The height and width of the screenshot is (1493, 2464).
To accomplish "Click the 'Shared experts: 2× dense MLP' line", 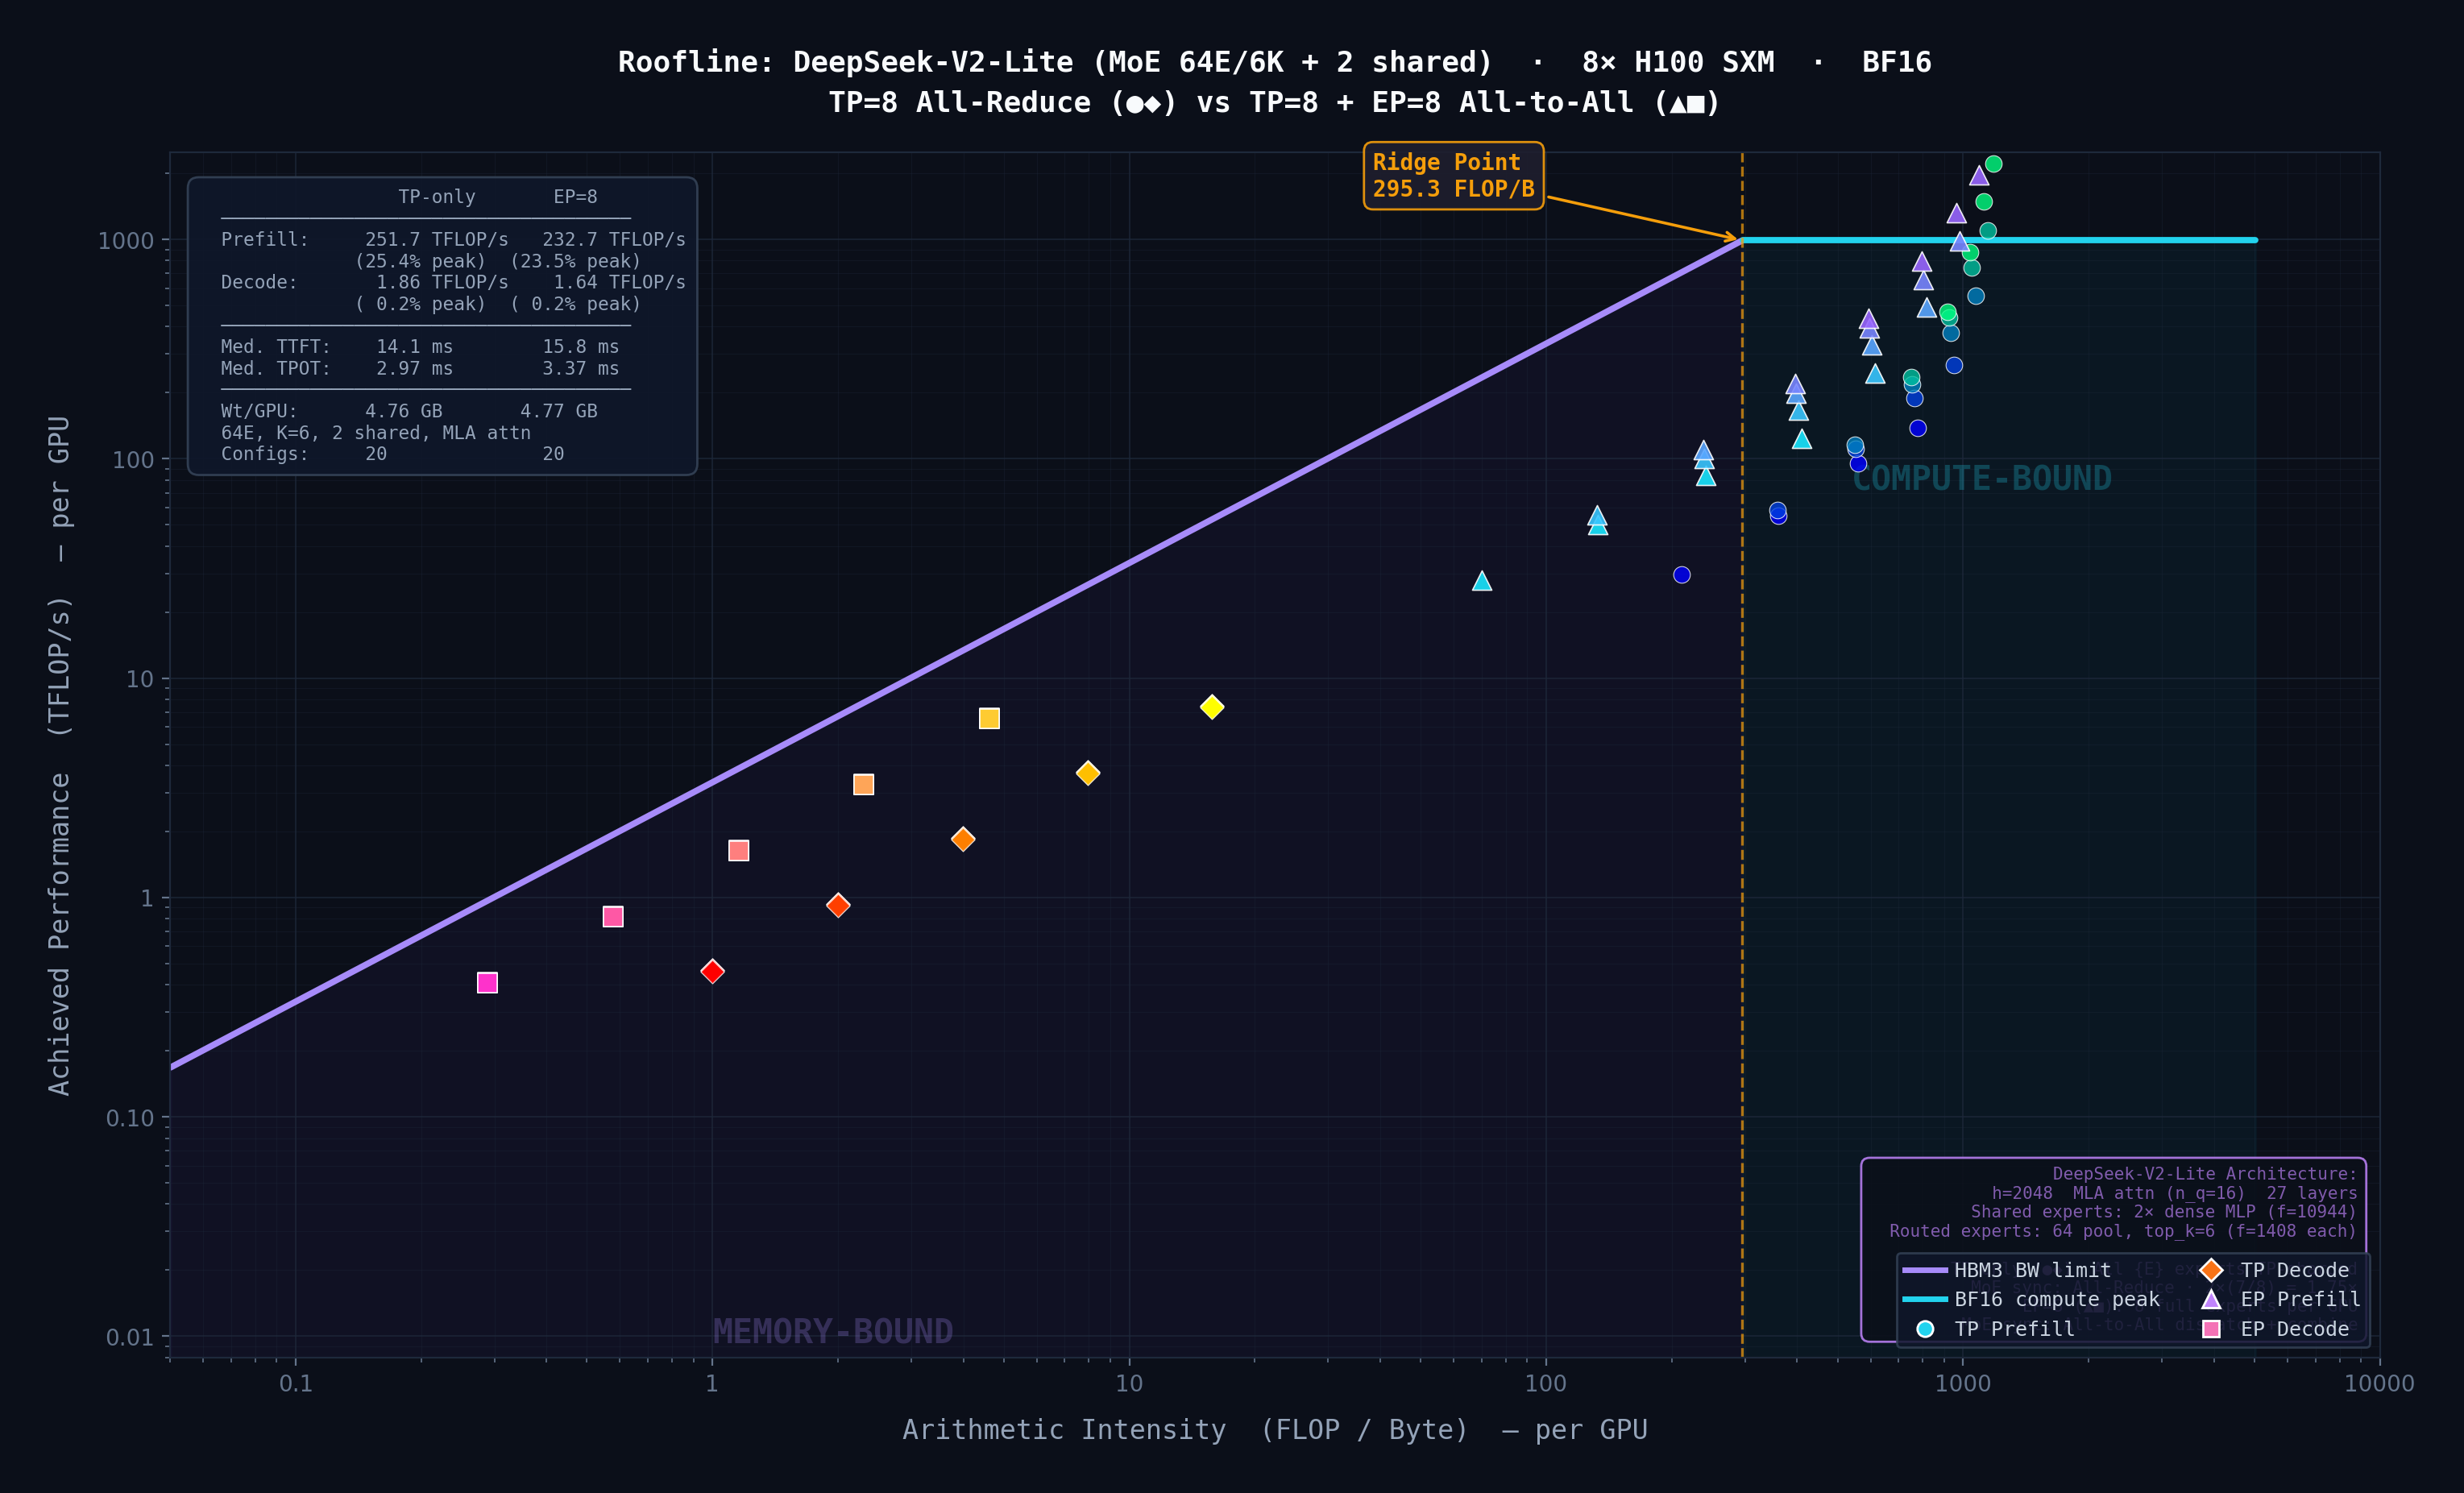I will click(2163, 1211).
